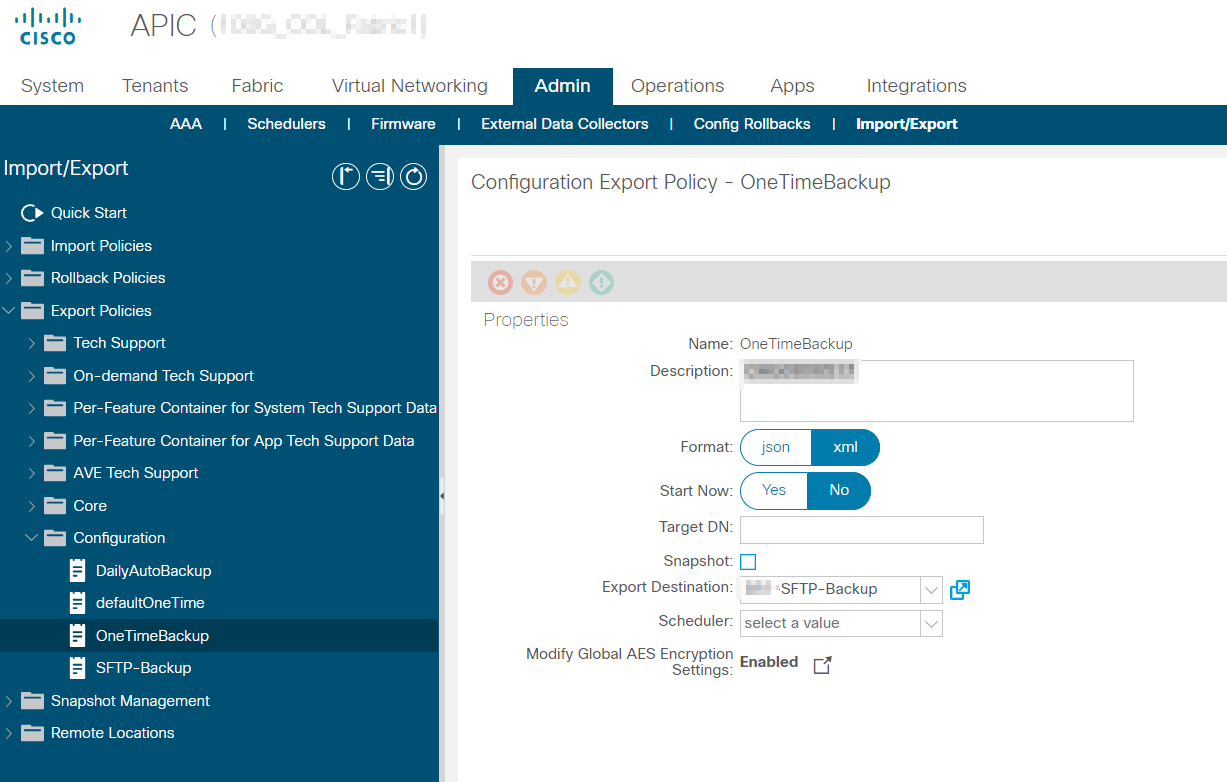Expand the Rollback Policies tree node

(9, 278)
